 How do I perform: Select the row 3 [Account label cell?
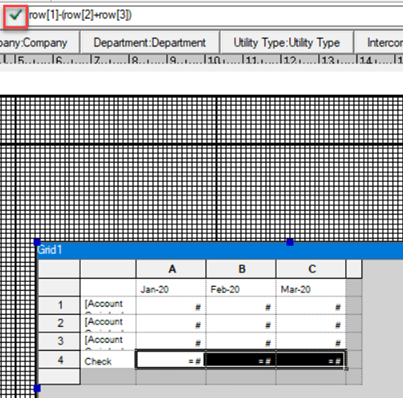(x=108, y=341)
